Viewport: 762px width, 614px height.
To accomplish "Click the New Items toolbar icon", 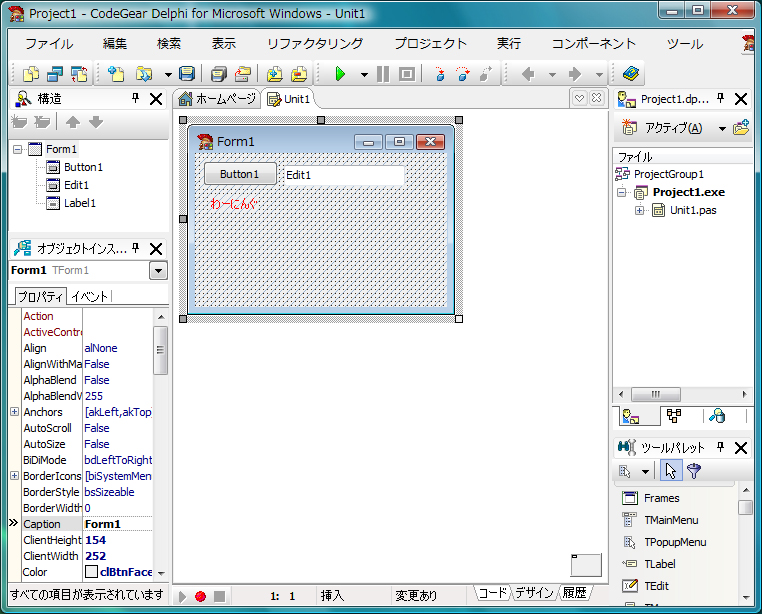I will 116,74.
